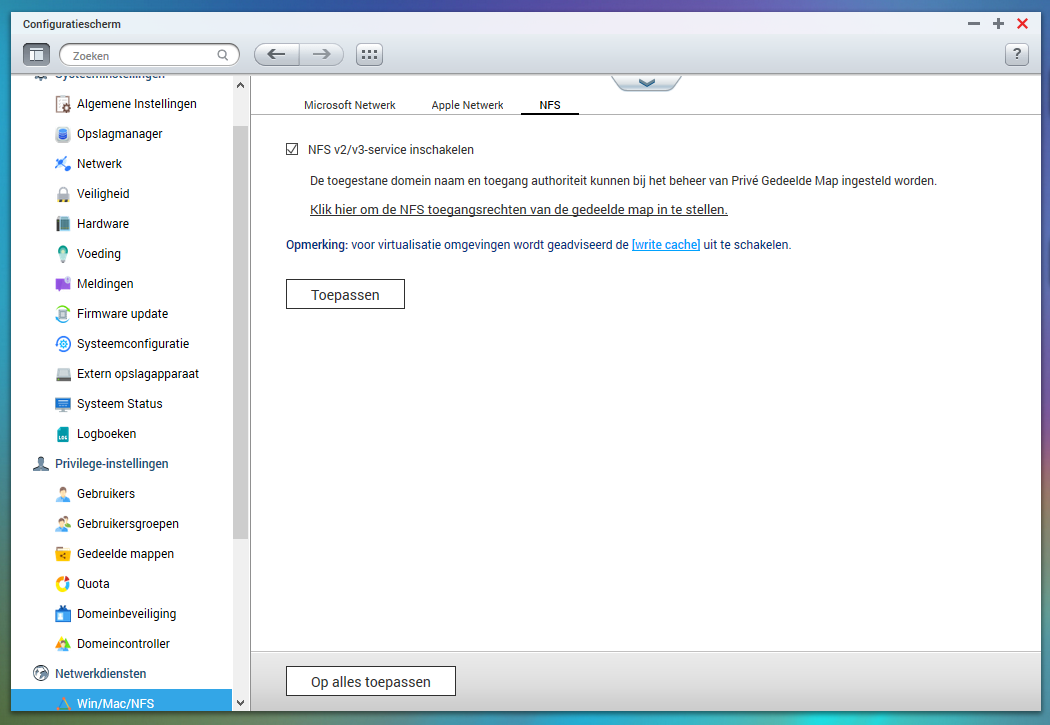Go back with the left arrow button
This screenshot has height=725, width=1050.
coord(277,54)
